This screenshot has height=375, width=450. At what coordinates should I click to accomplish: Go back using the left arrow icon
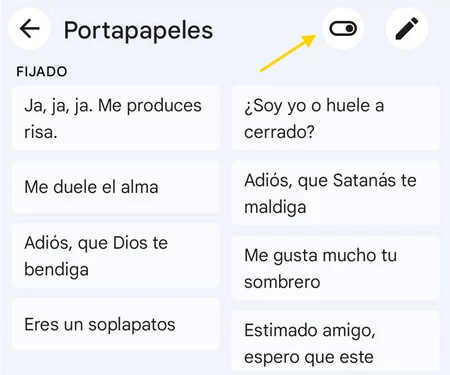click(29, 29)
